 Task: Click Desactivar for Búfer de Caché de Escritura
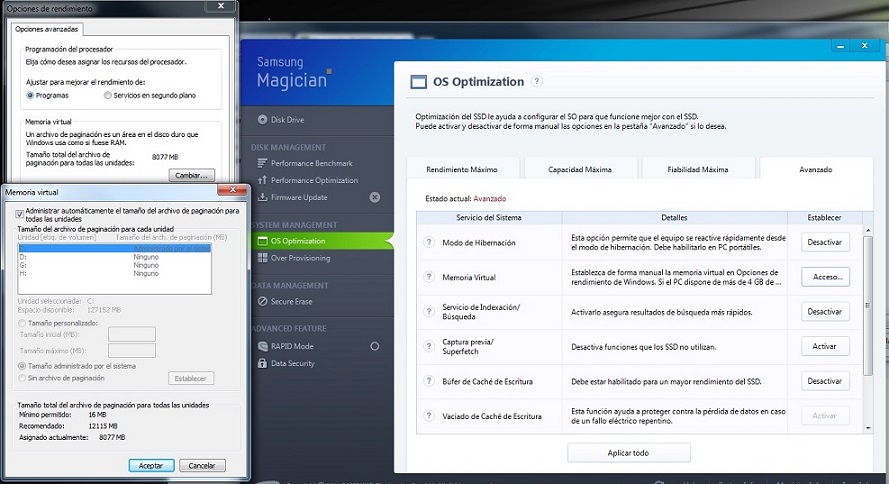pos(825,381)
